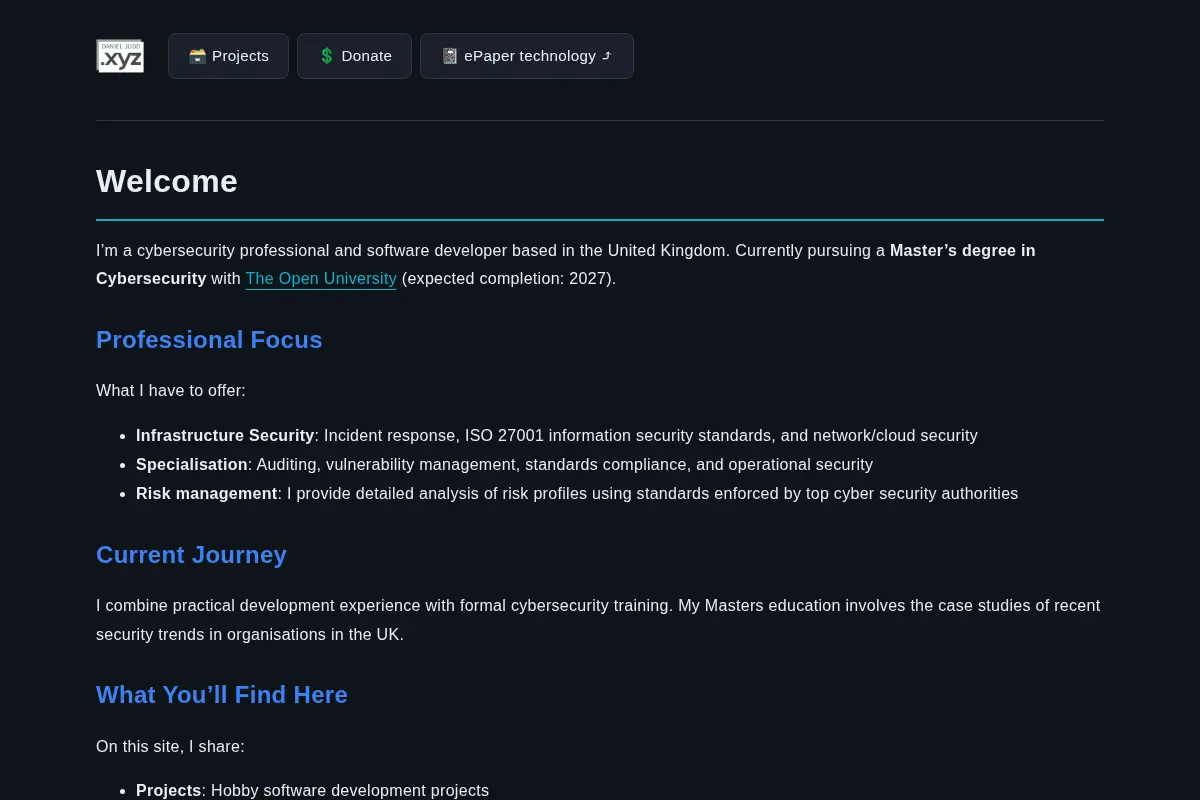Click the Professional Focus heading
1200x800 pixels.
209,340
